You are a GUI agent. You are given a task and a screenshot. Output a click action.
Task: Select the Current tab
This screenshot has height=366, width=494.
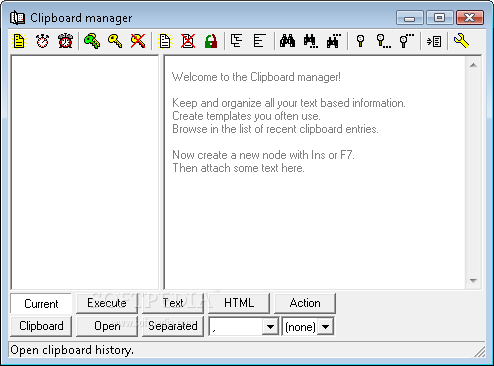[x=41, y=303]
